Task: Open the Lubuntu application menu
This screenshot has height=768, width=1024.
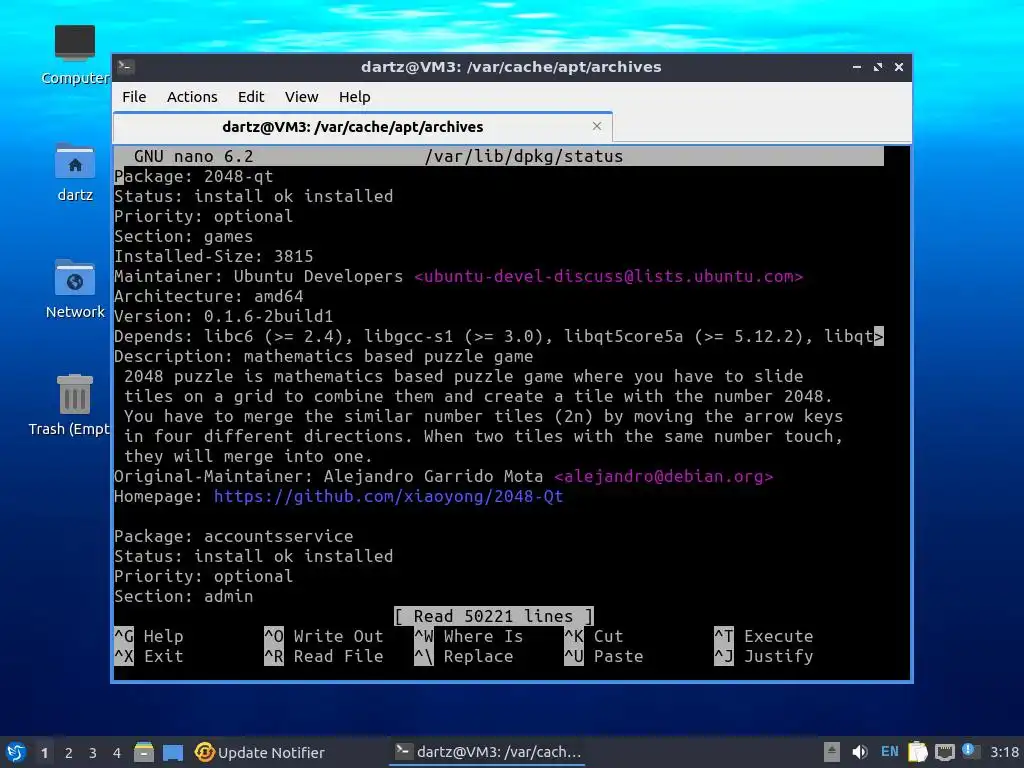Action: 16,752
